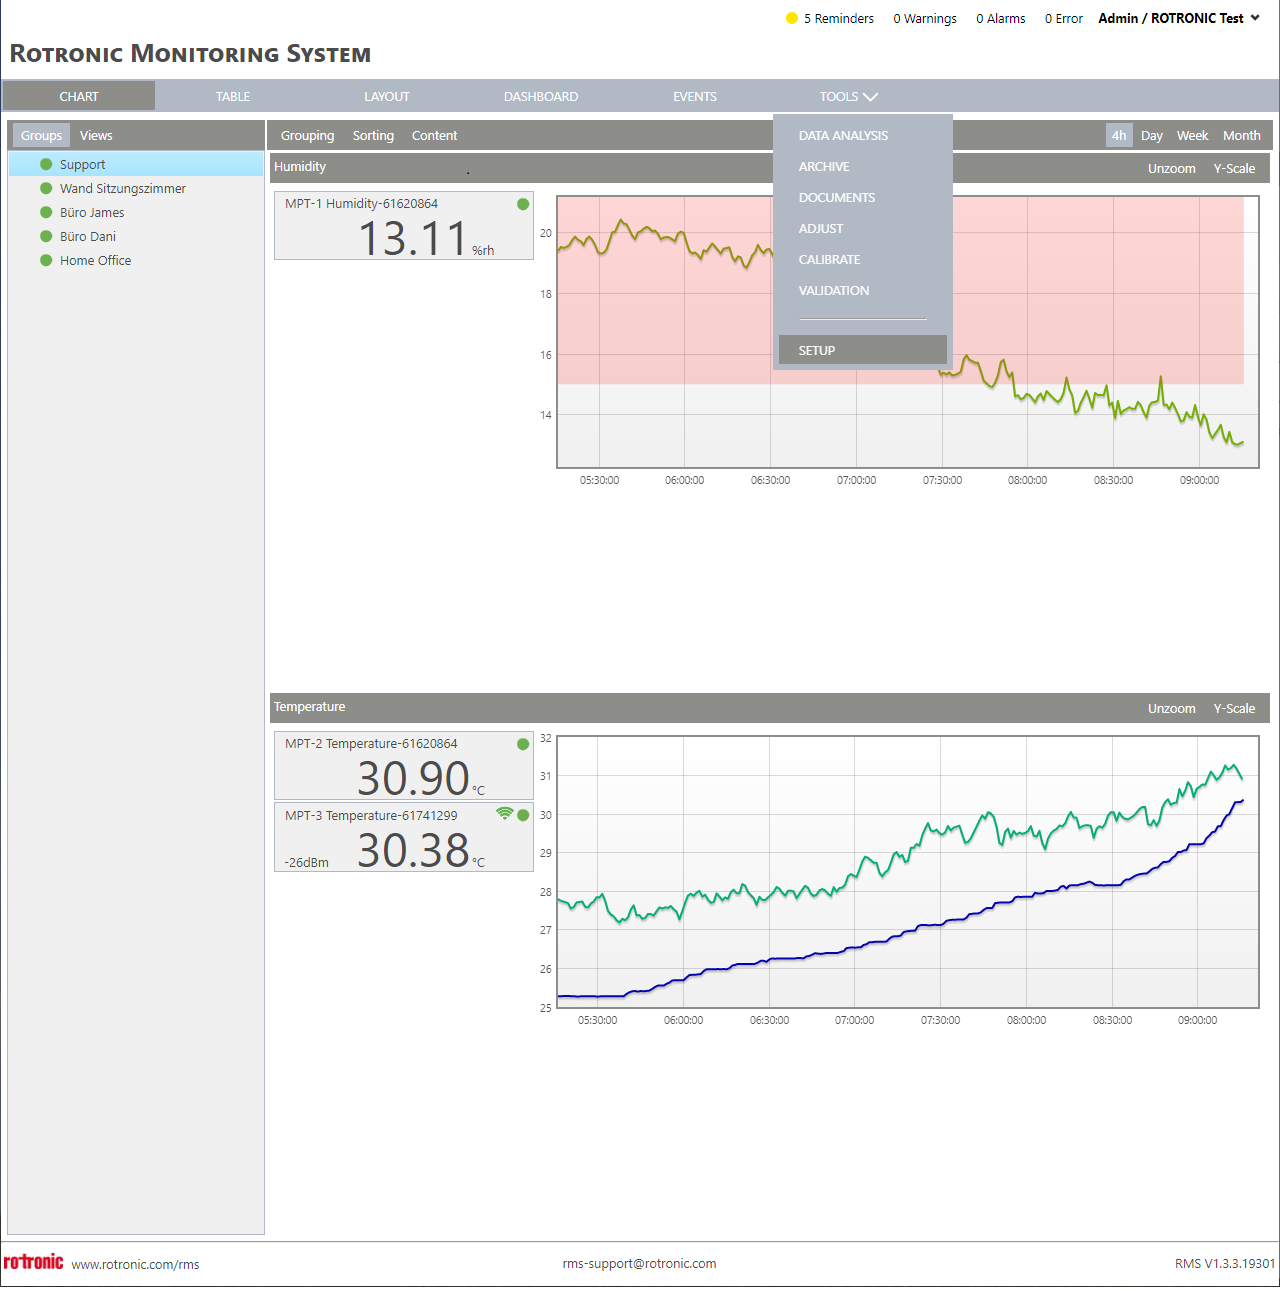Viewport: 1280px width, 1291px height.
Task: Click the rms-support@rotronic.com email link
Action: [x=639, y=1263]
